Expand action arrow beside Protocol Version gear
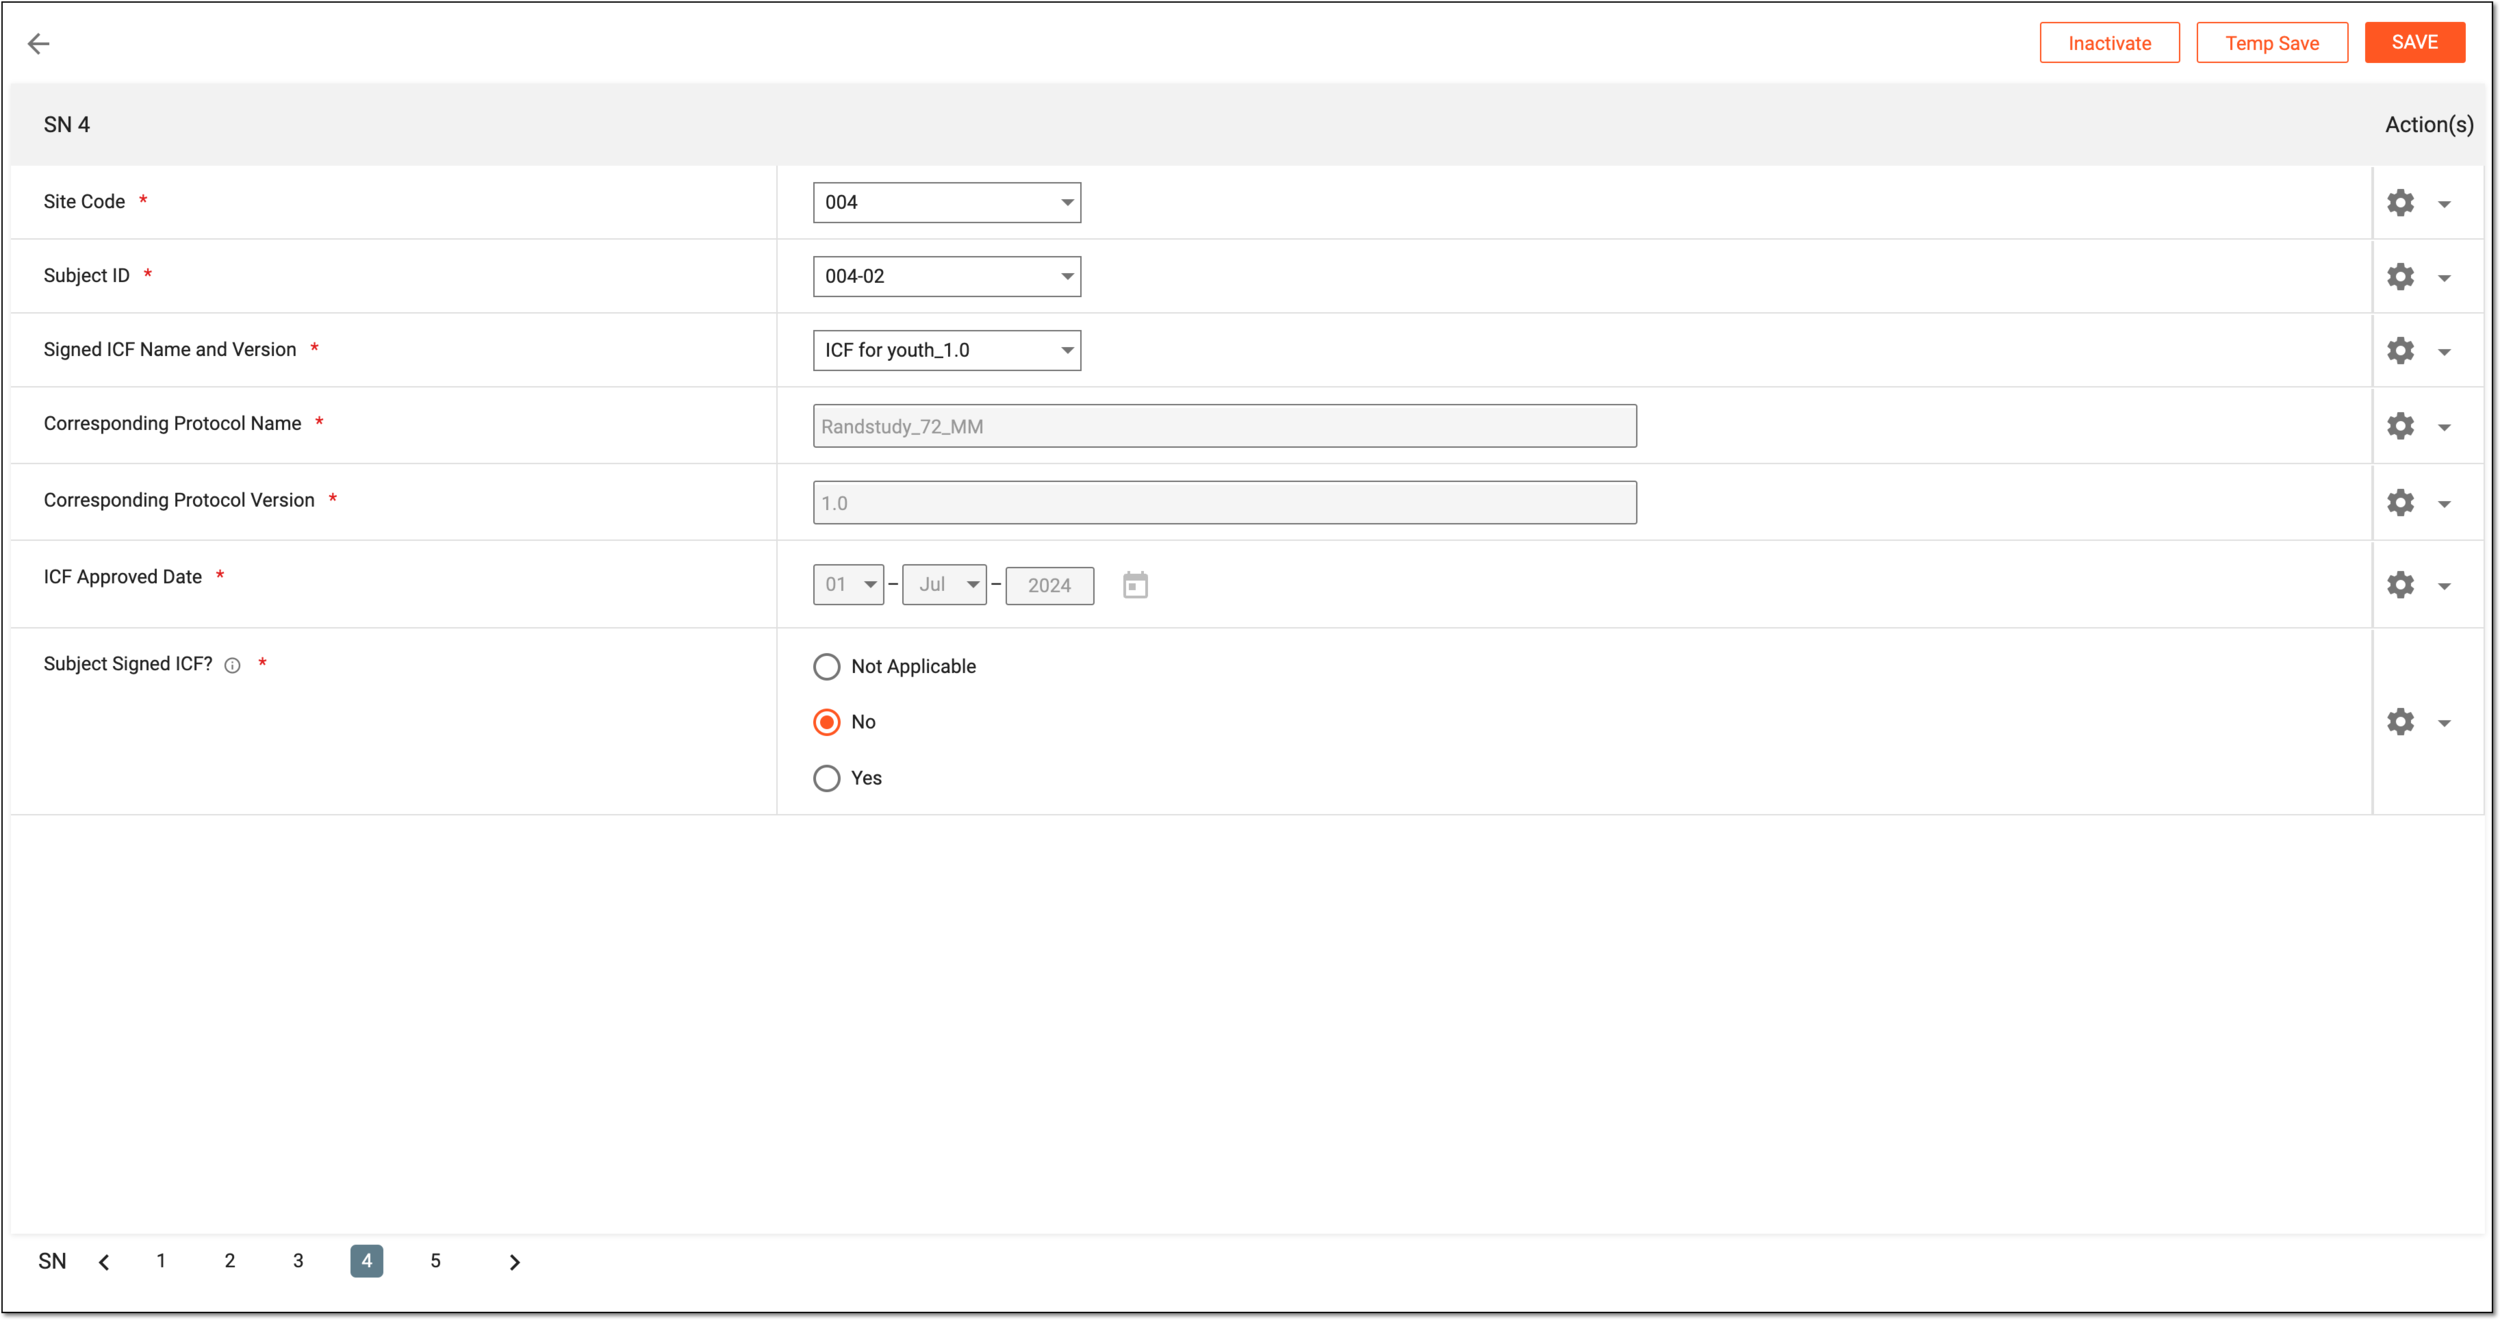Screen dimensions: 2500x1320 (x=2444, y=504)
